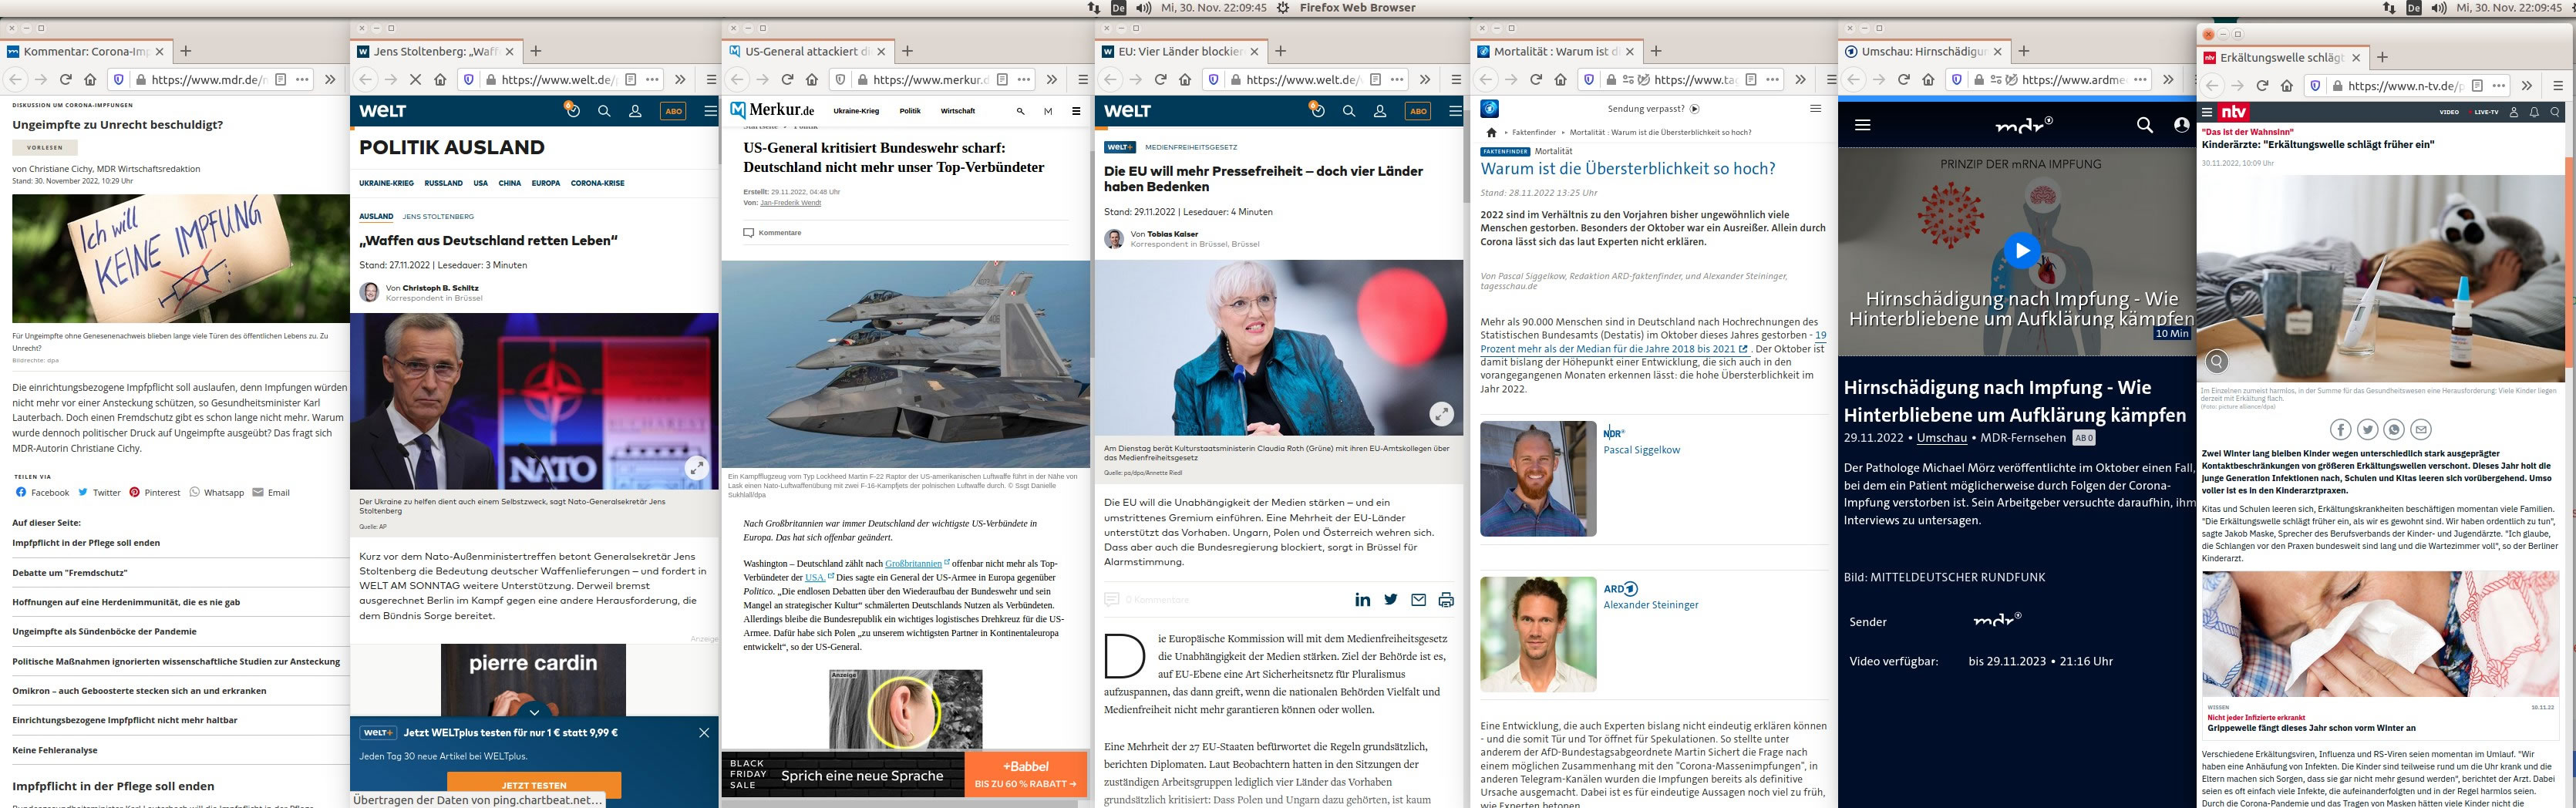Open the MDR Mediathek profile icon
This screenshot has width=2576, height=808.
coord(2182,125)
